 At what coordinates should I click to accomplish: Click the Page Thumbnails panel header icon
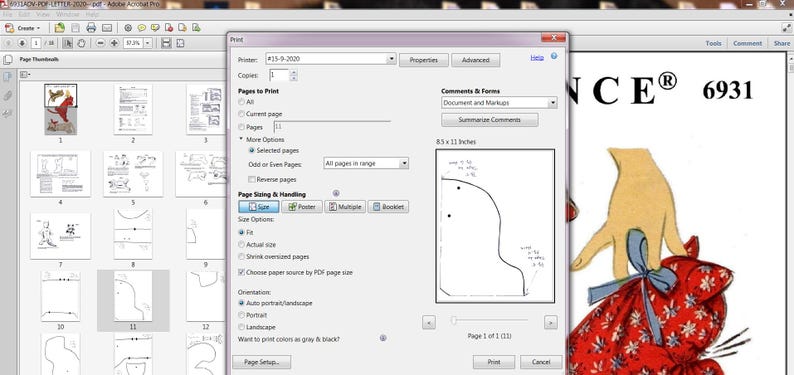pos(8,60)
